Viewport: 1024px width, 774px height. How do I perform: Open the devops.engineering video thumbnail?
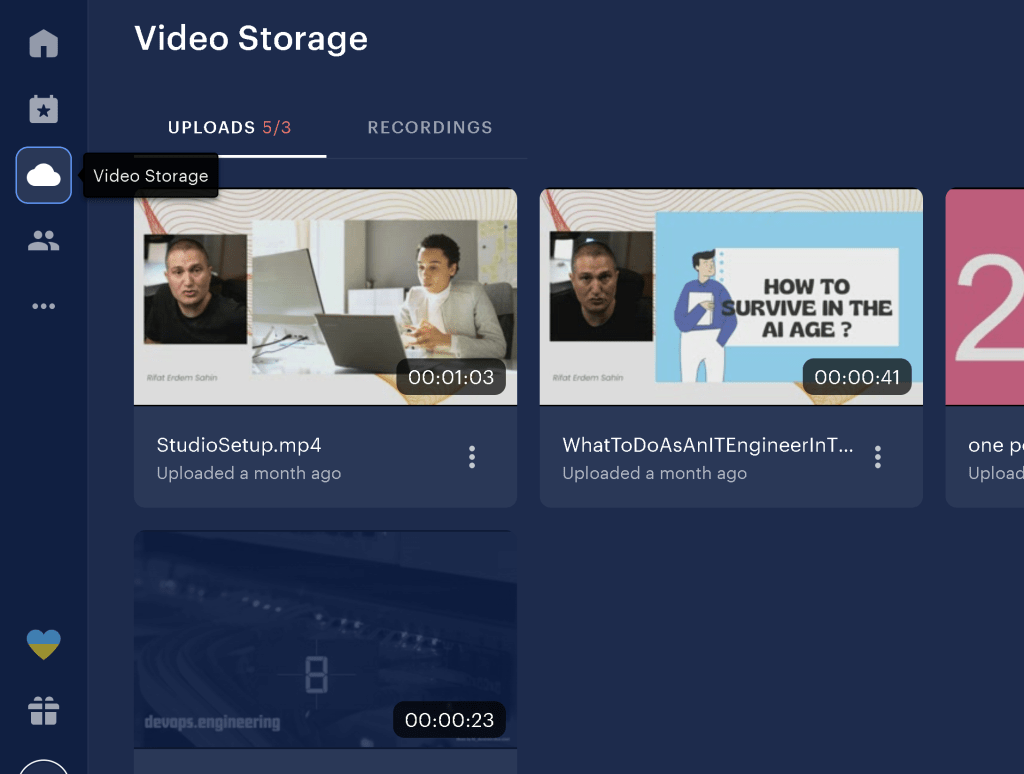[325, 639]
